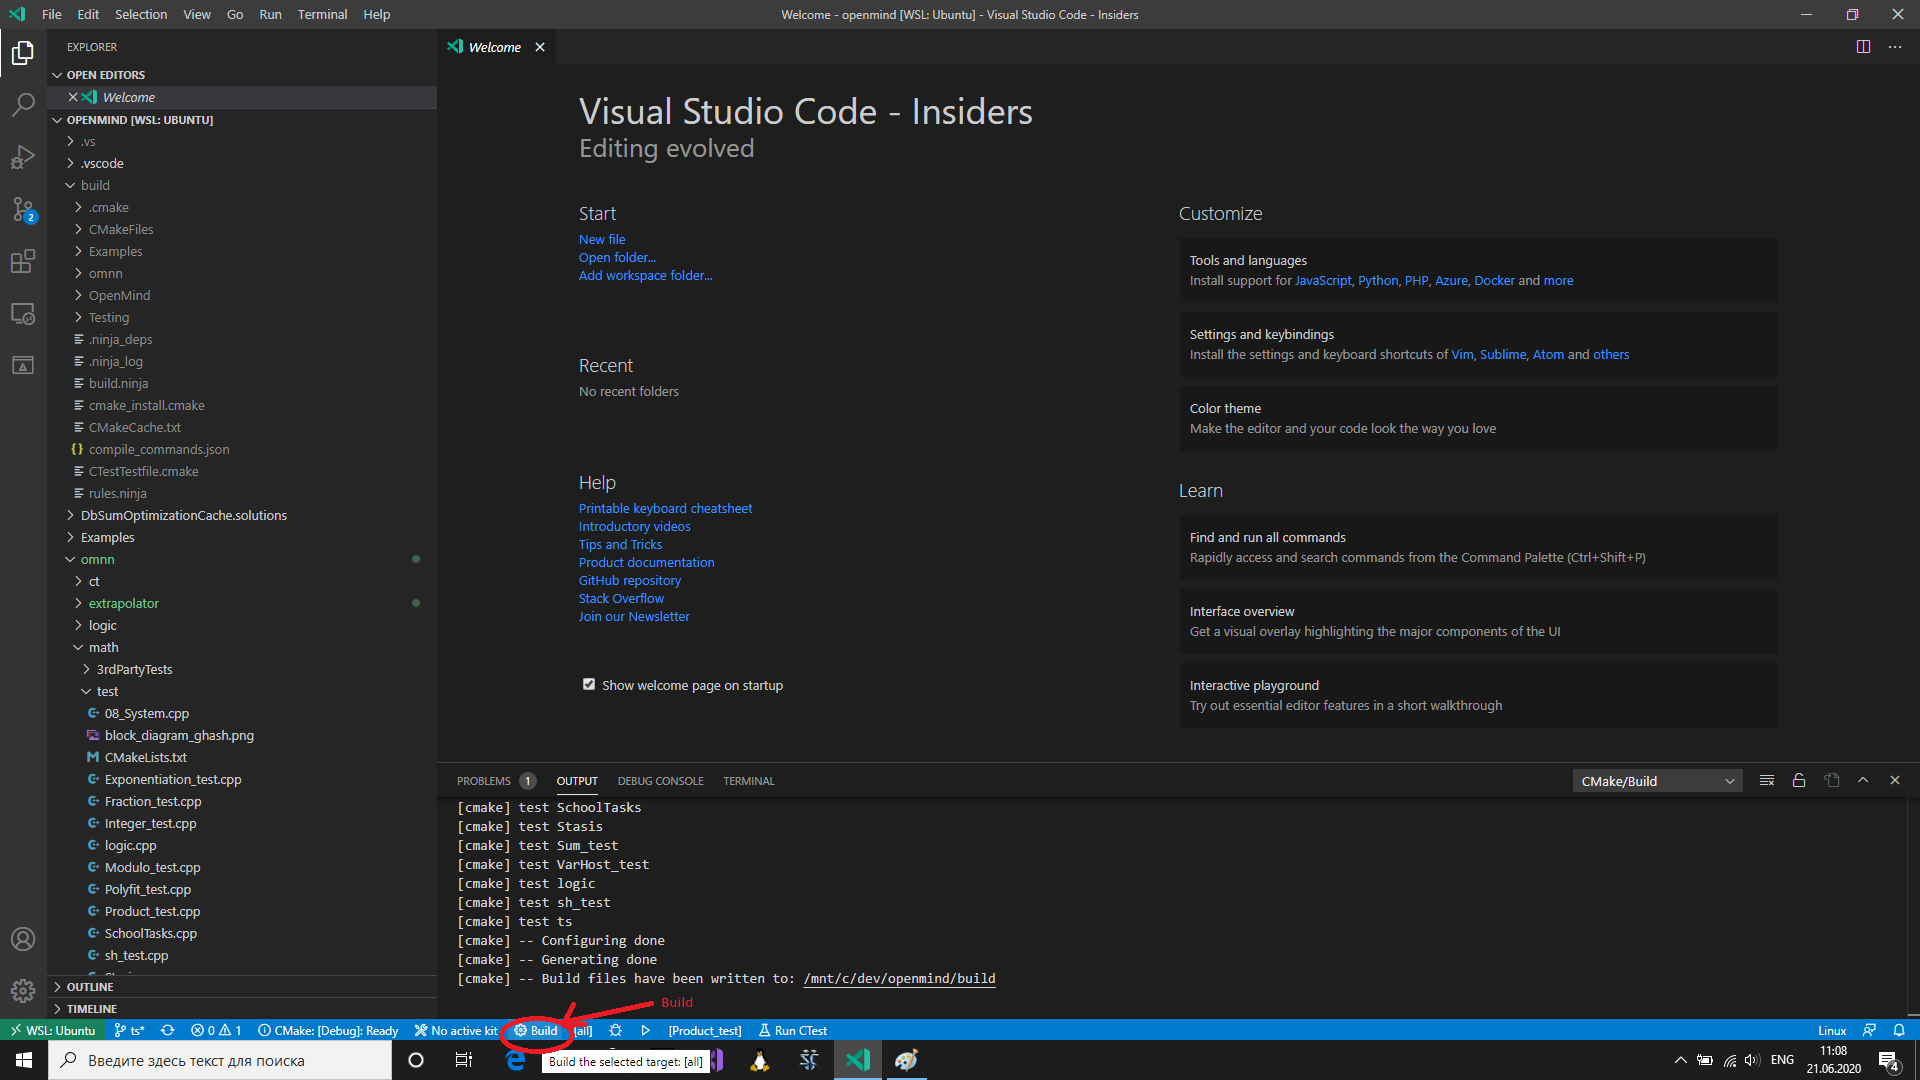Maximize the bottom panel size

tap(1863, 781)
